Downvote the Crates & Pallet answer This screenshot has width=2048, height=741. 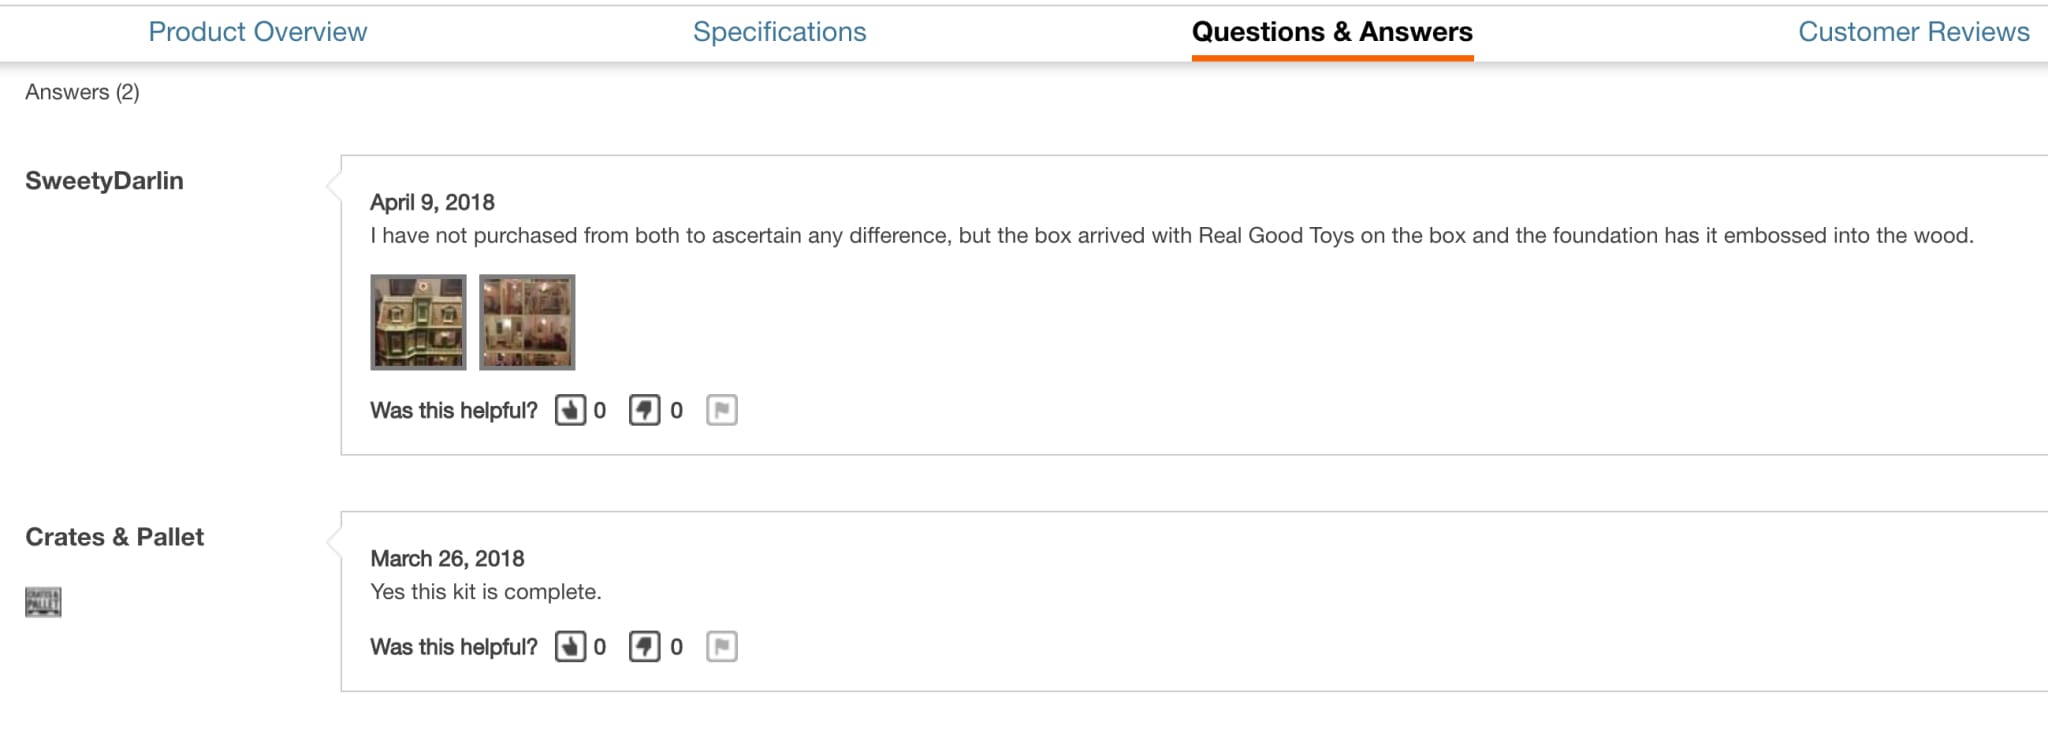(x=644, y=647)
